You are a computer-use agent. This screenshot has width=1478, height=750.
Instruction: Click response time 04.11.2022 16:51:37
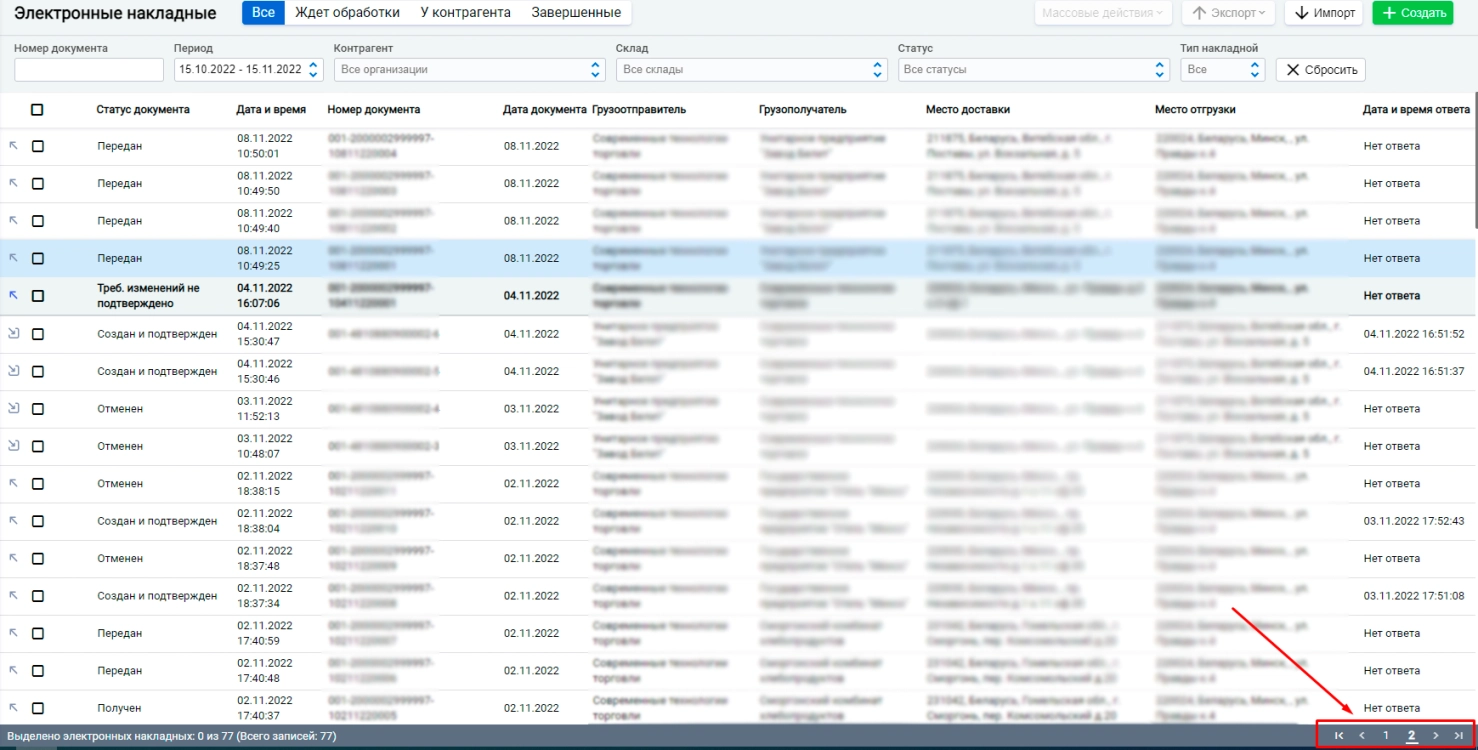click(1414, 371)
